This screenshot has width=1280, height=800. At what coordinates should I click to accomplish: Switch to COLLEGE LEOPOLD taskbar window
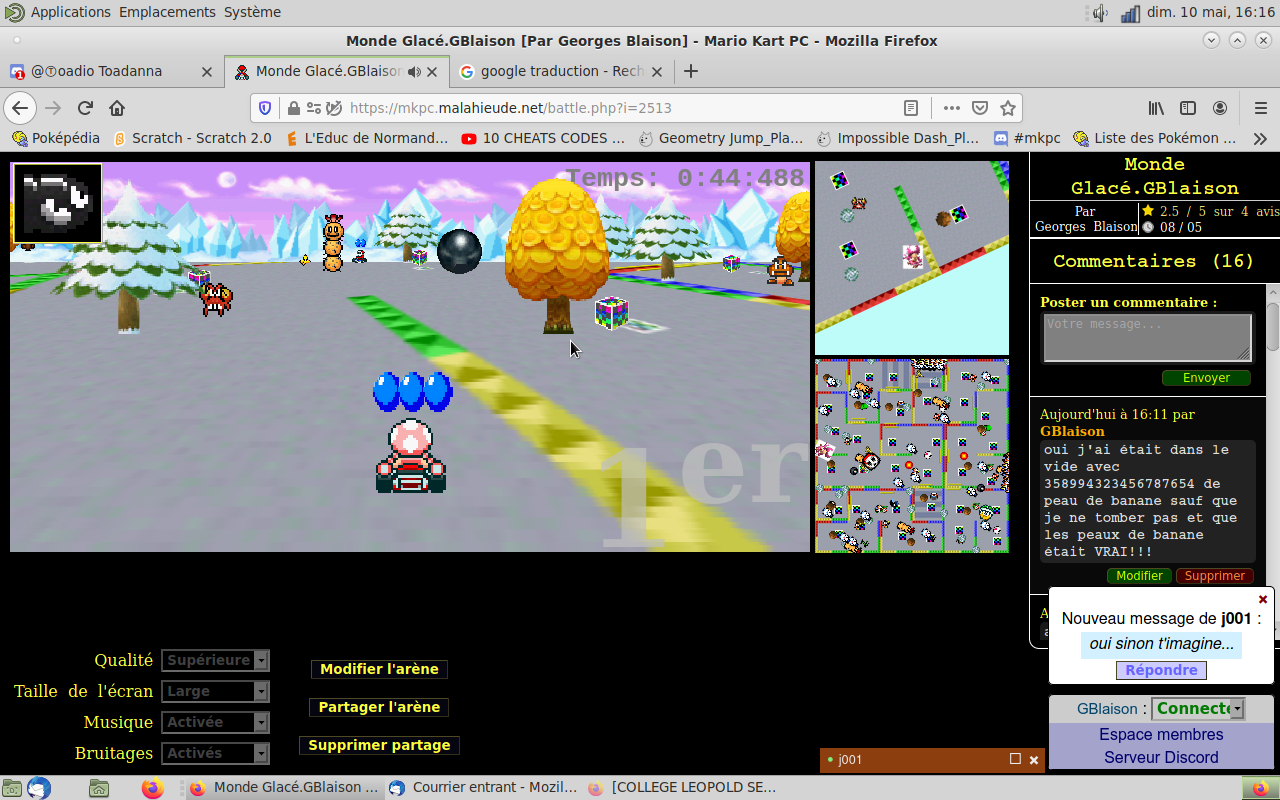pos(683,788)
